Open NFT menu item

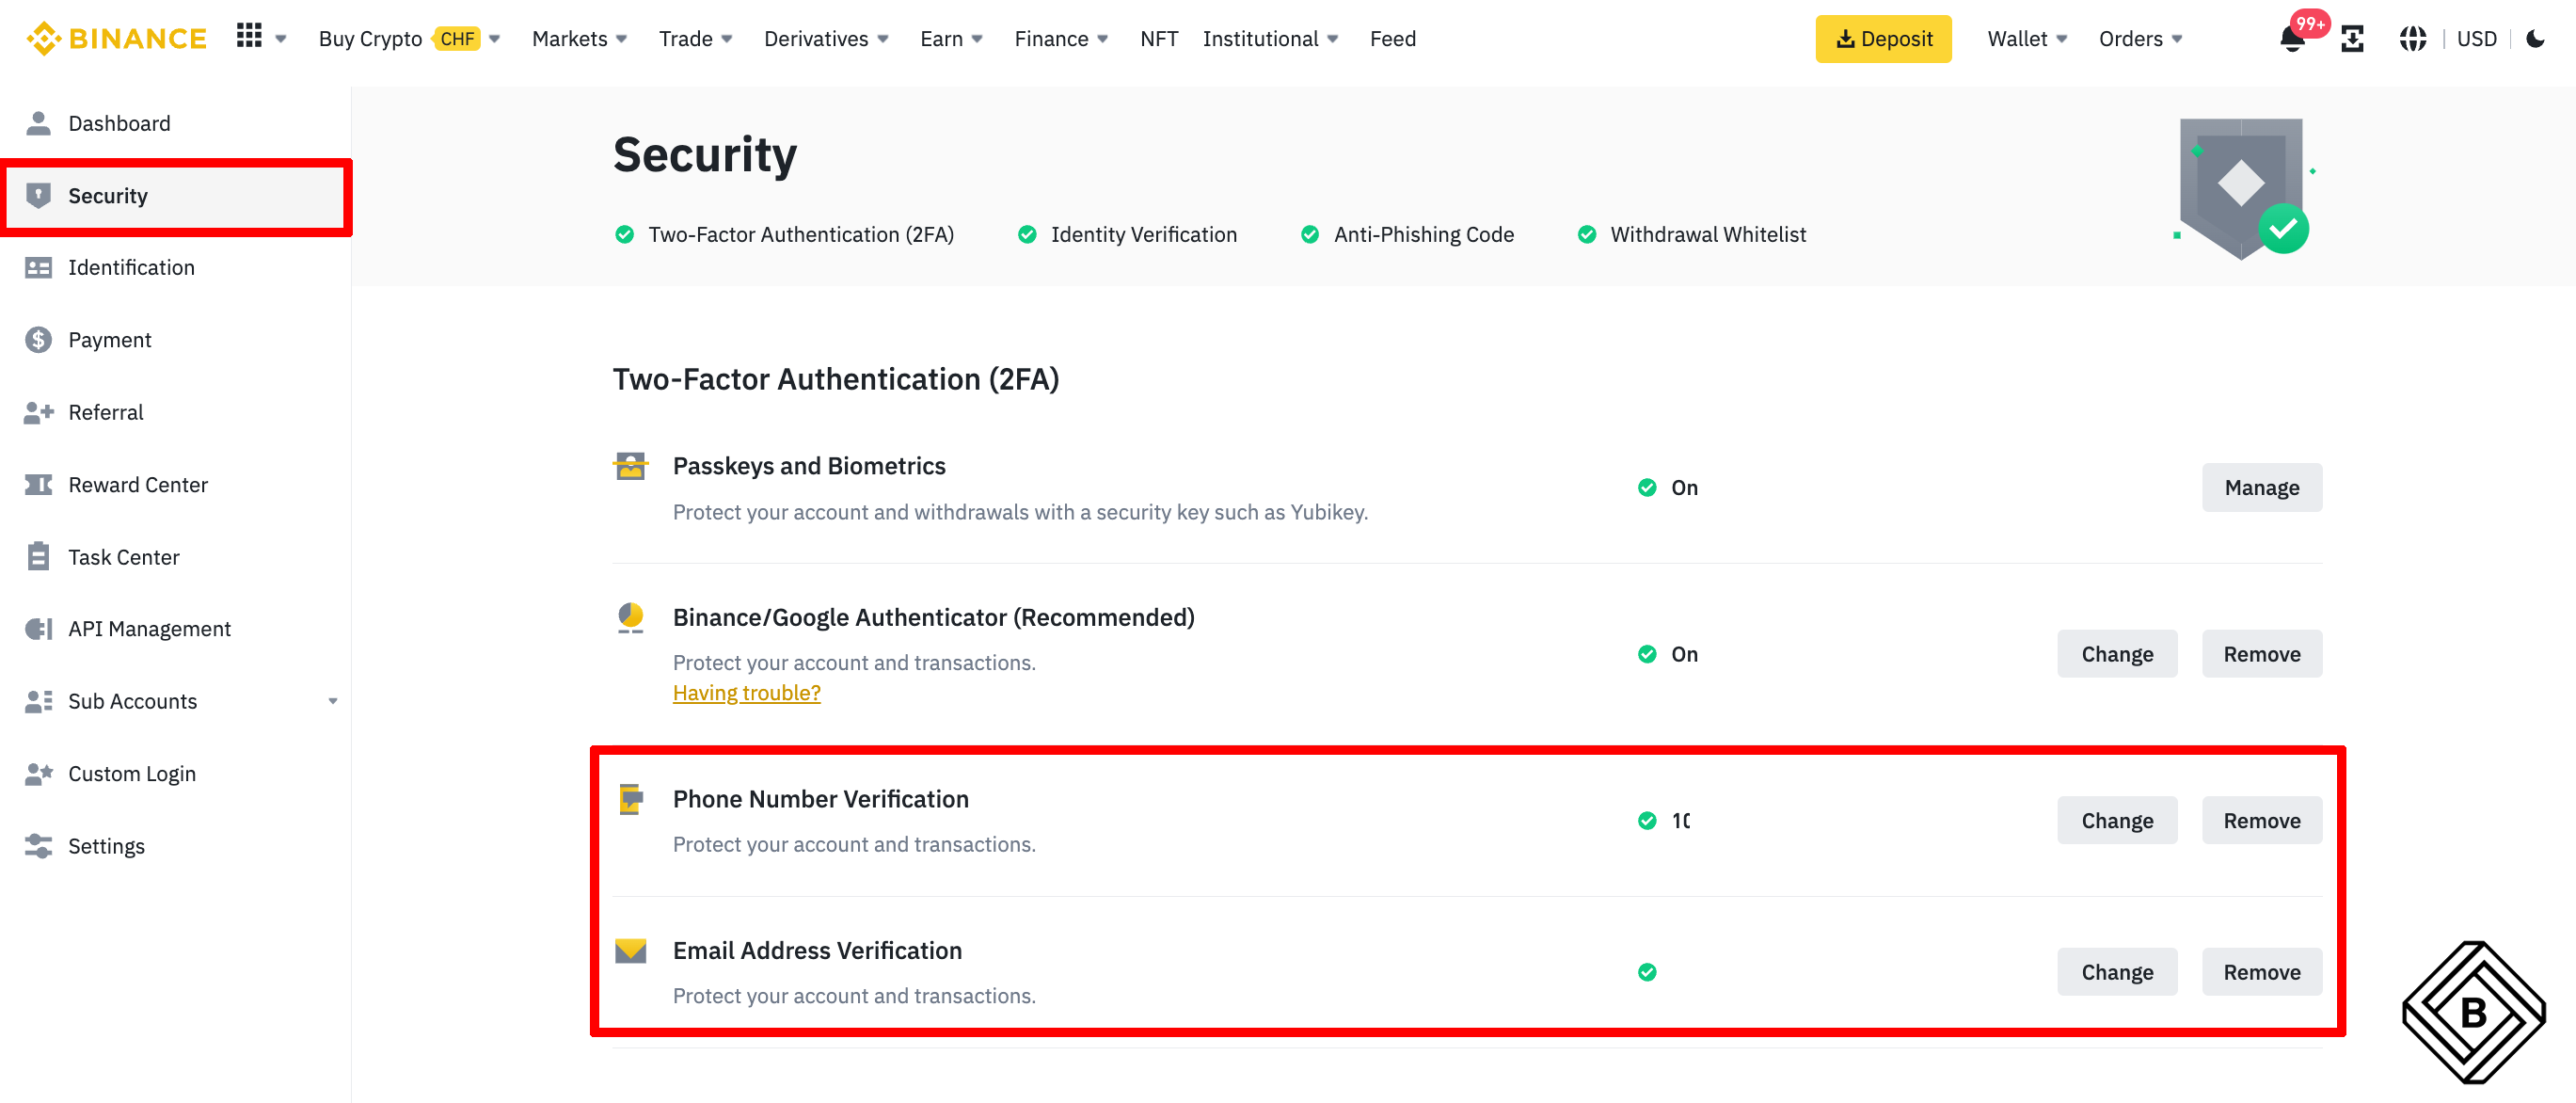[x=1158, y=39]
